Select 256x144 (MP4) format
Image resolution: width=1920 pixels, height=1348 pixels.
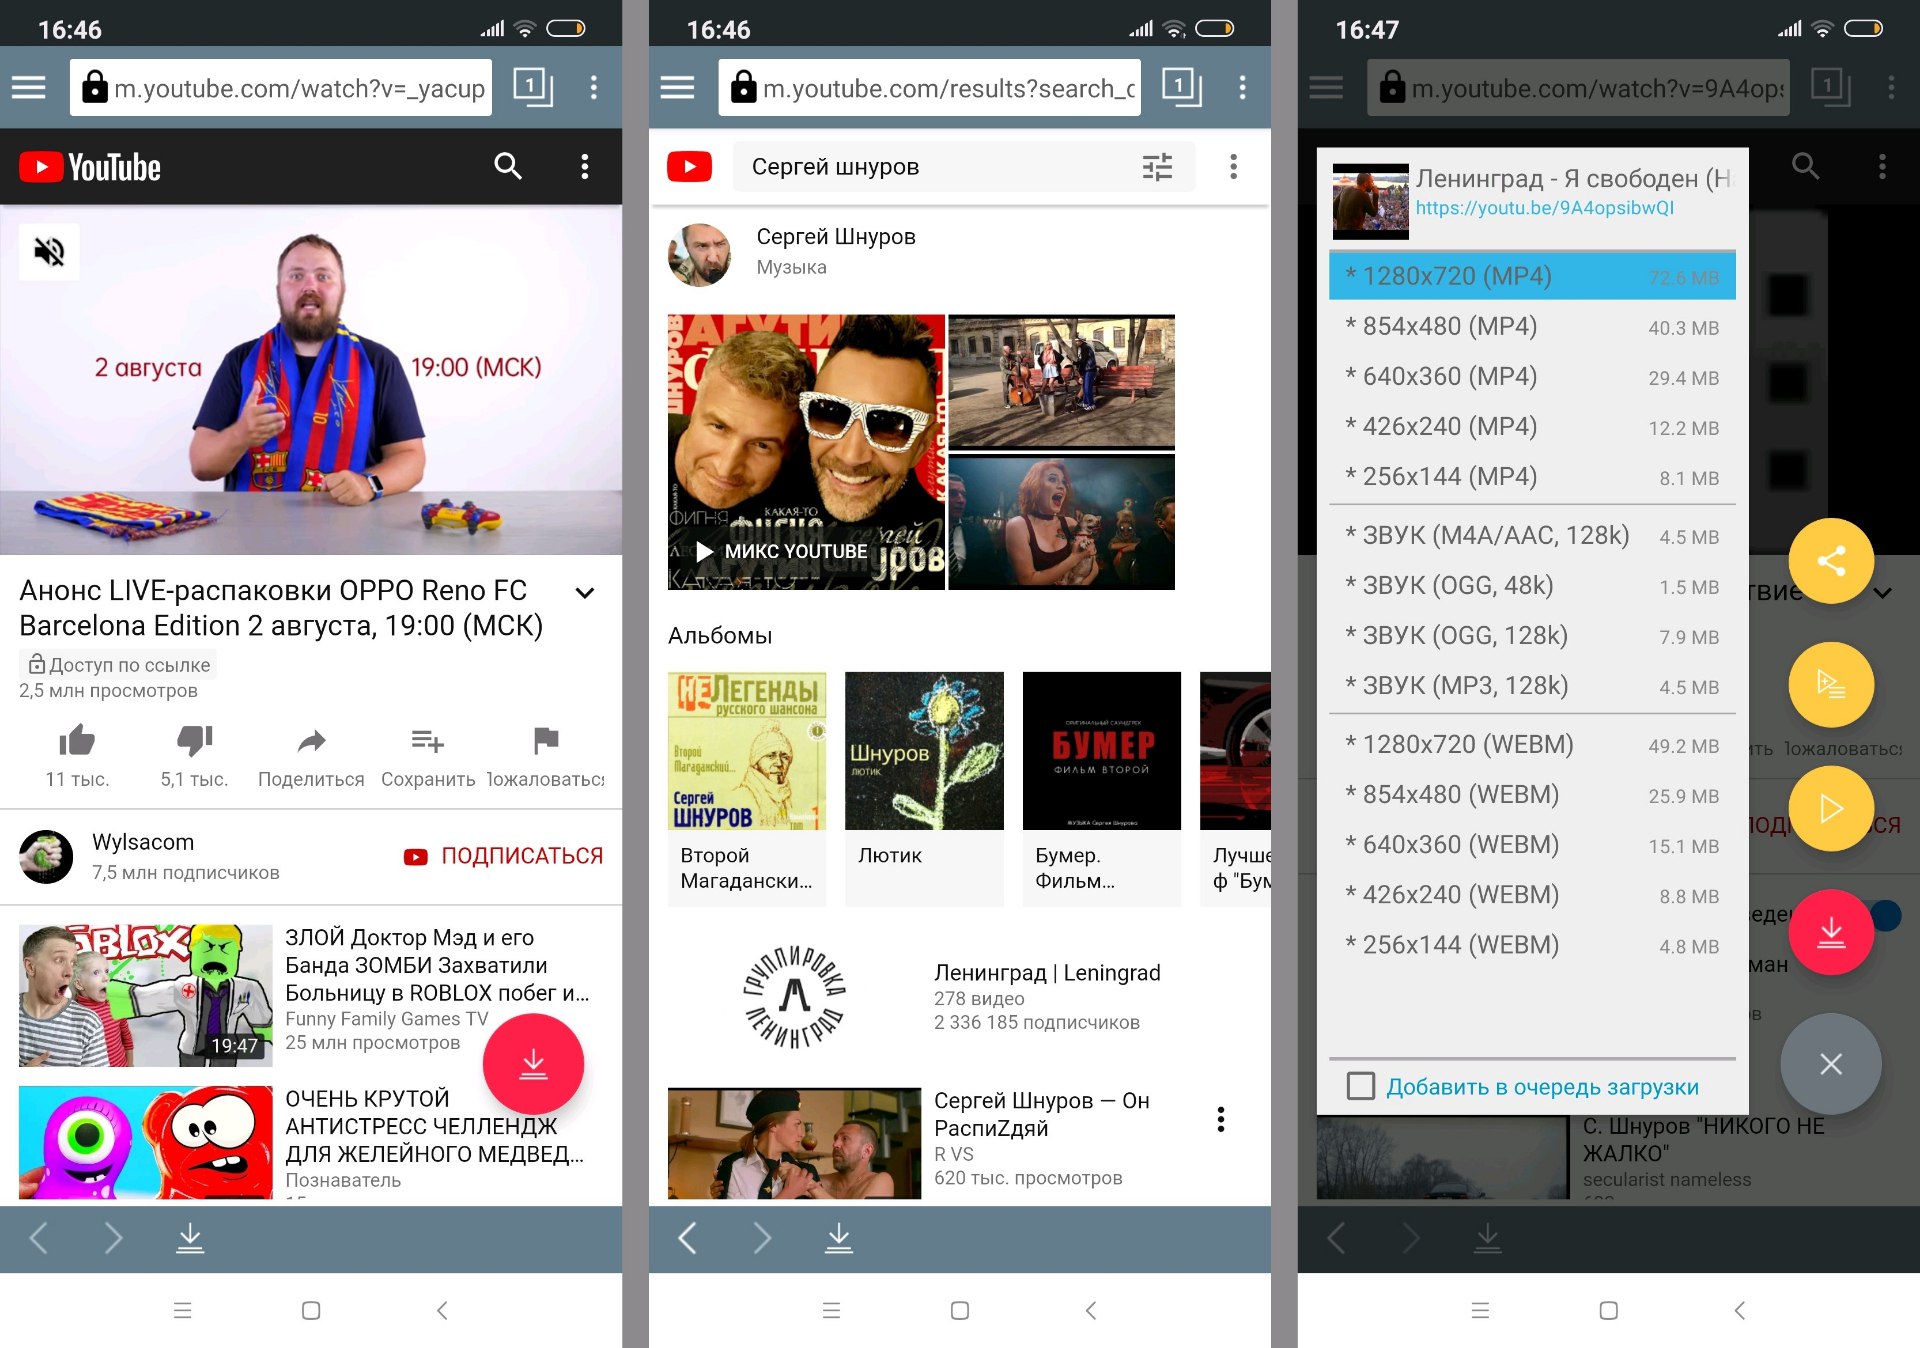point(1532,476)
